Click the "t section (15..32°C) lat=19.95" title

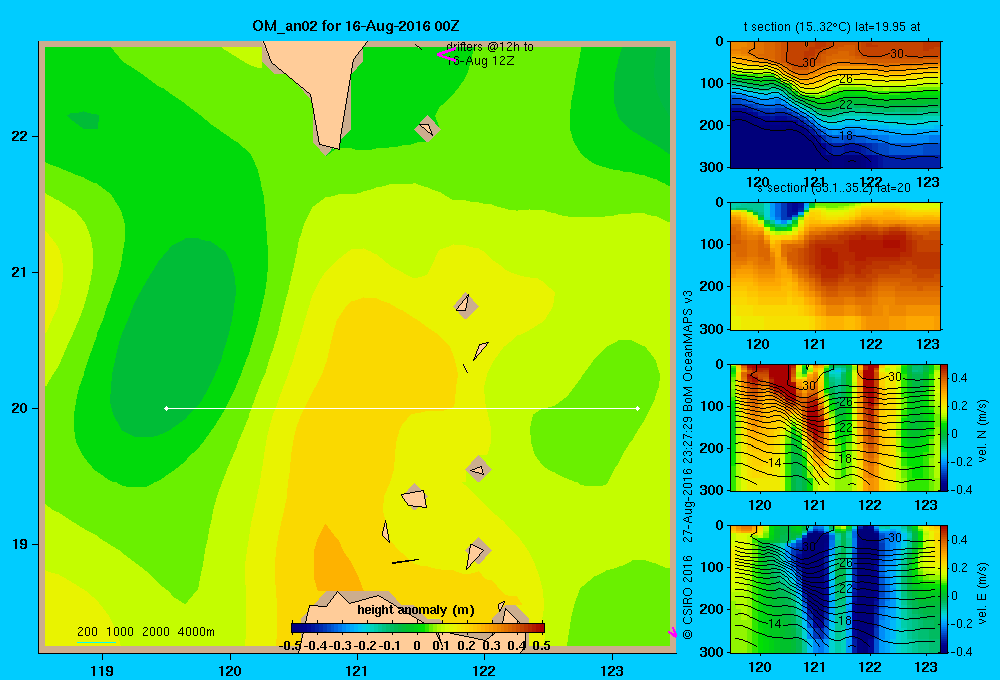[x=832, y=27]
